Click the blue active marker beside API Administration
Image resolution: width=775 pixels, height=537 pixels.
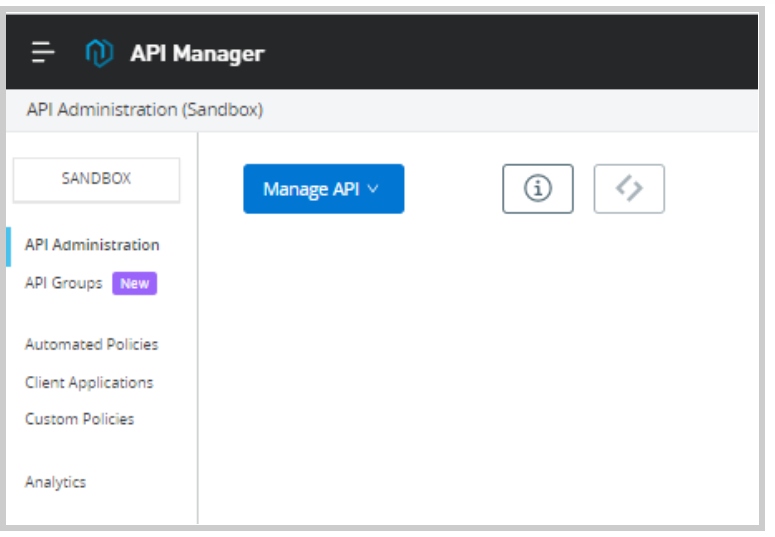pyautogui.click(x=9, y=245)
